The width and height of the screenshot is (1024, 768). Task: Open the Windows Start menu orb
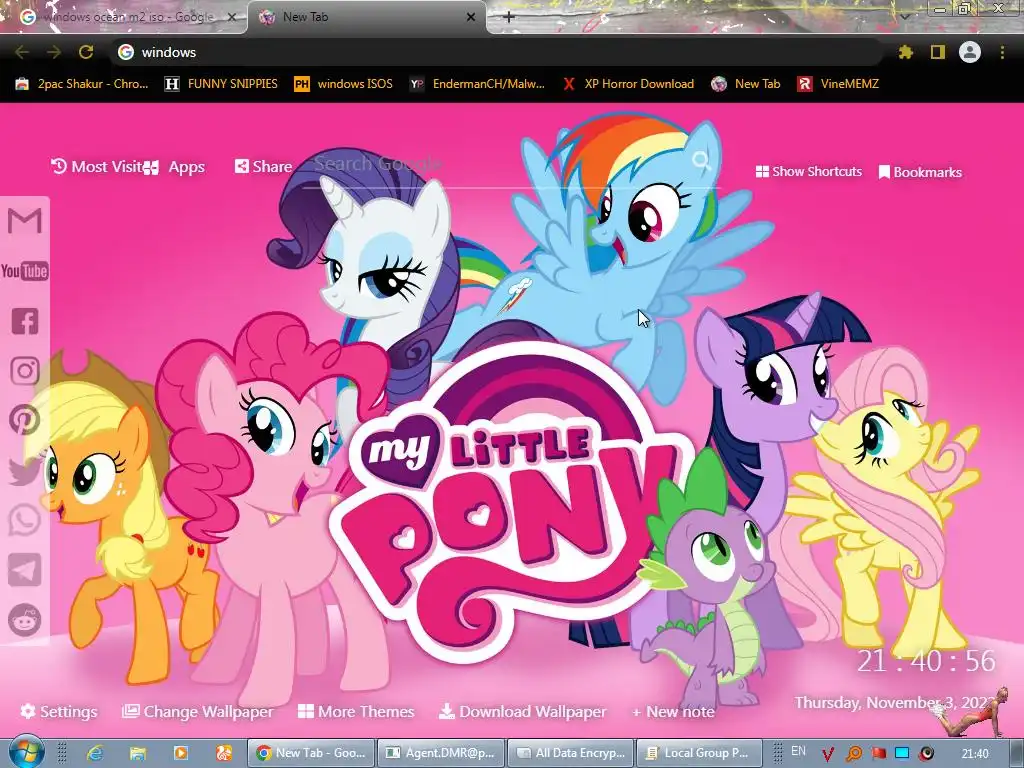[x=26, y=753]
